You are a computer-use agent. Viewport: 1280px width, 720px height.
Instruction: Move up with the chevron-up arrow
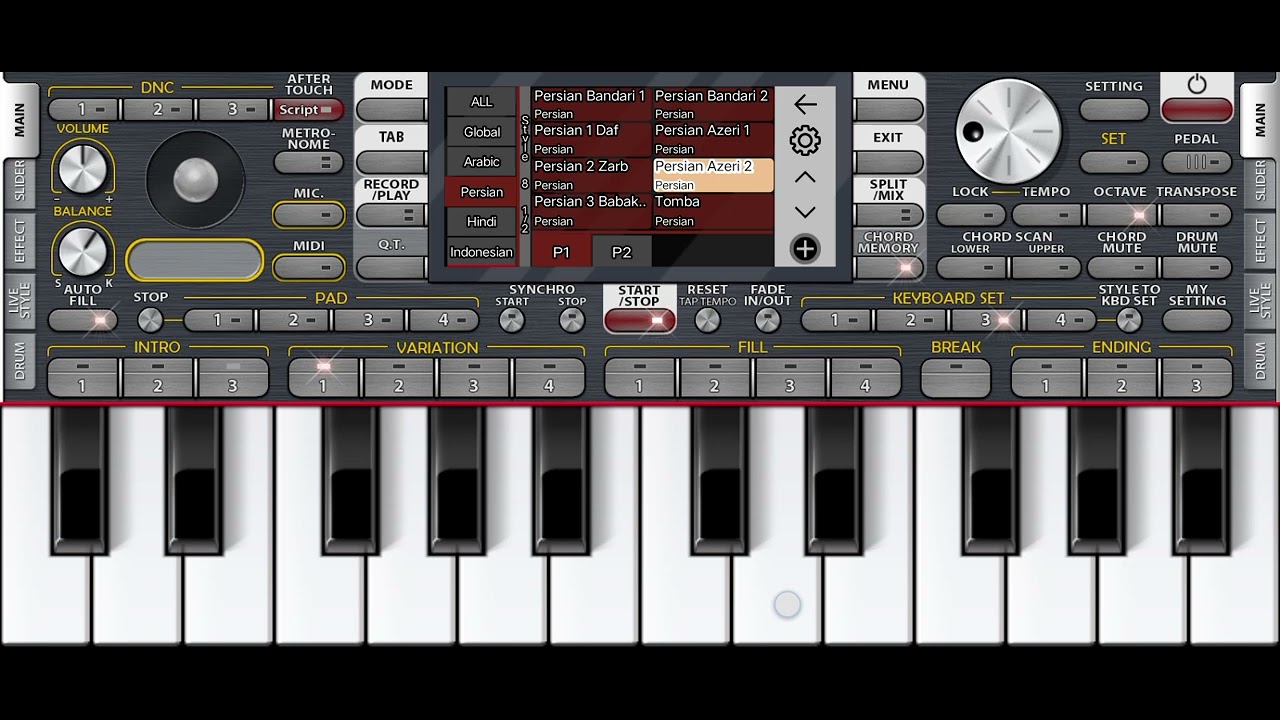coord(805,177)
